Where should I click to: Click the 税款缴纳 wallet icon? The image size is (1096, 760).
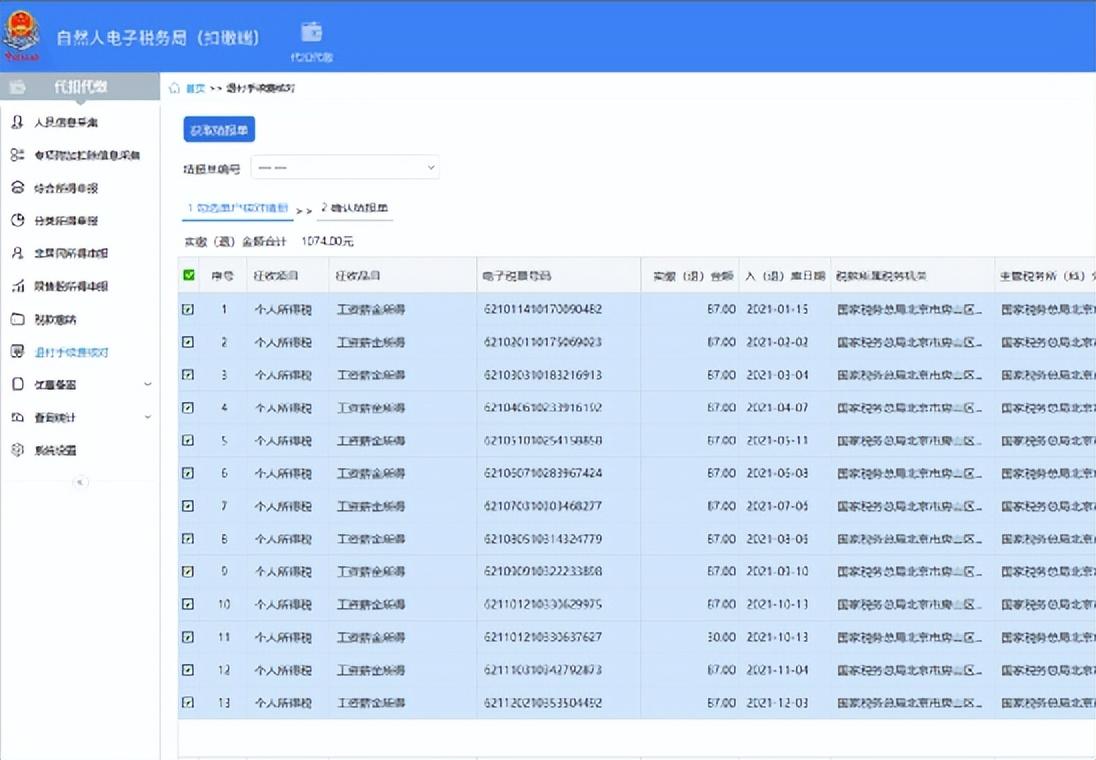[17, 320]
